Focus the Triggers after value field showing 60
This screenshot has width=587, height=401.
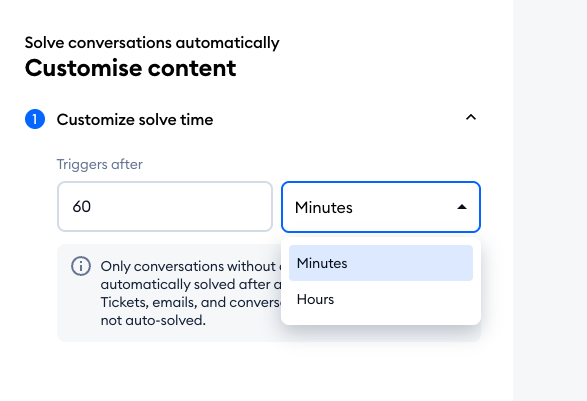point(165,207)
